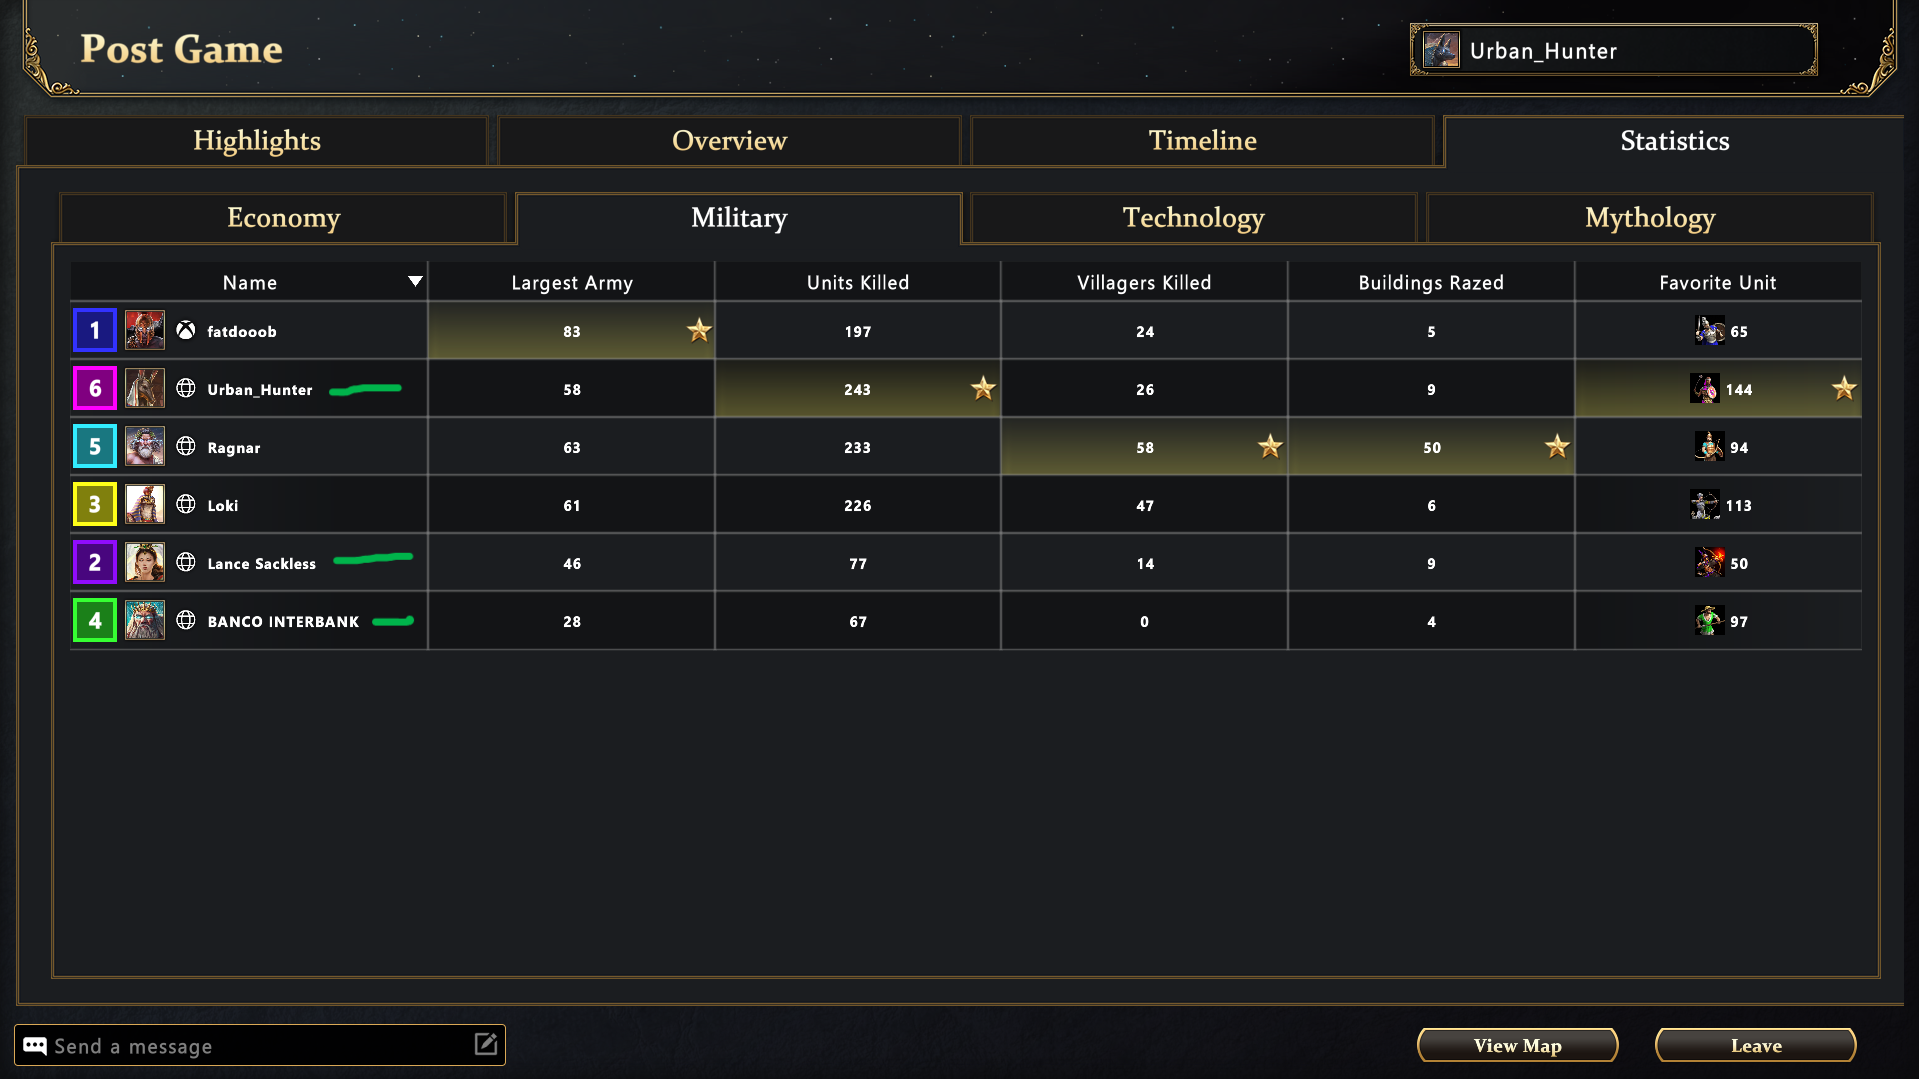
Task: Click Loki's favorite unit icon
Action: click(x=1704, y=504)
